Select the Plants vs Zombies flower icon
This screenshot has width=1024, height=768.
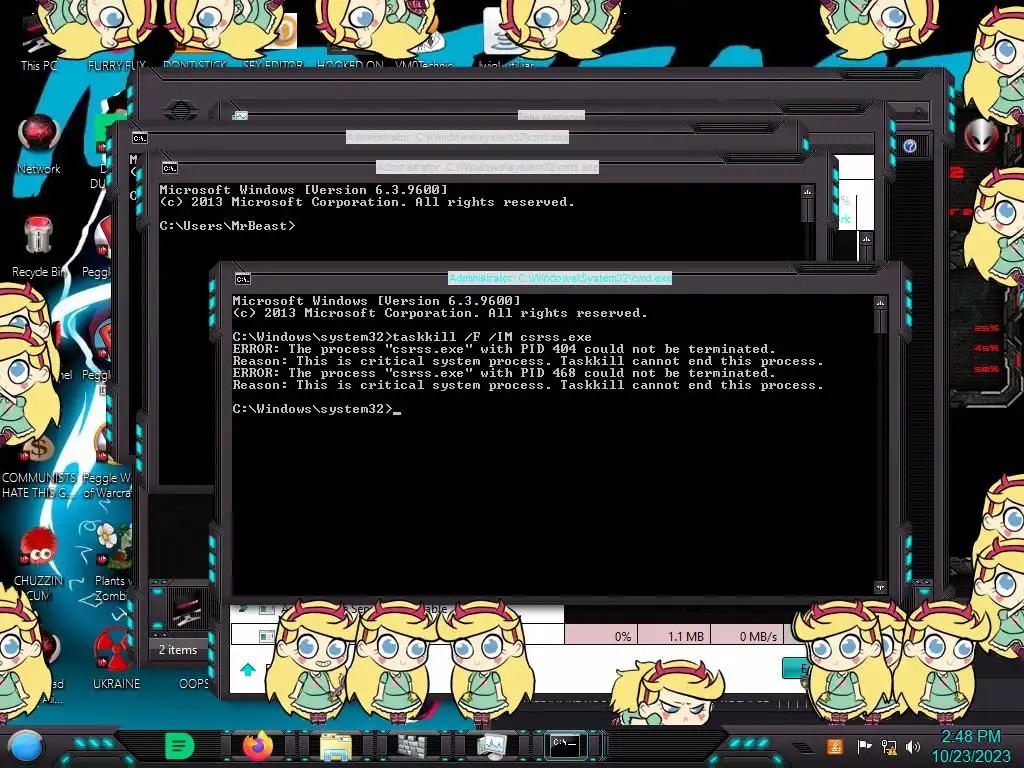pos(112,560)
